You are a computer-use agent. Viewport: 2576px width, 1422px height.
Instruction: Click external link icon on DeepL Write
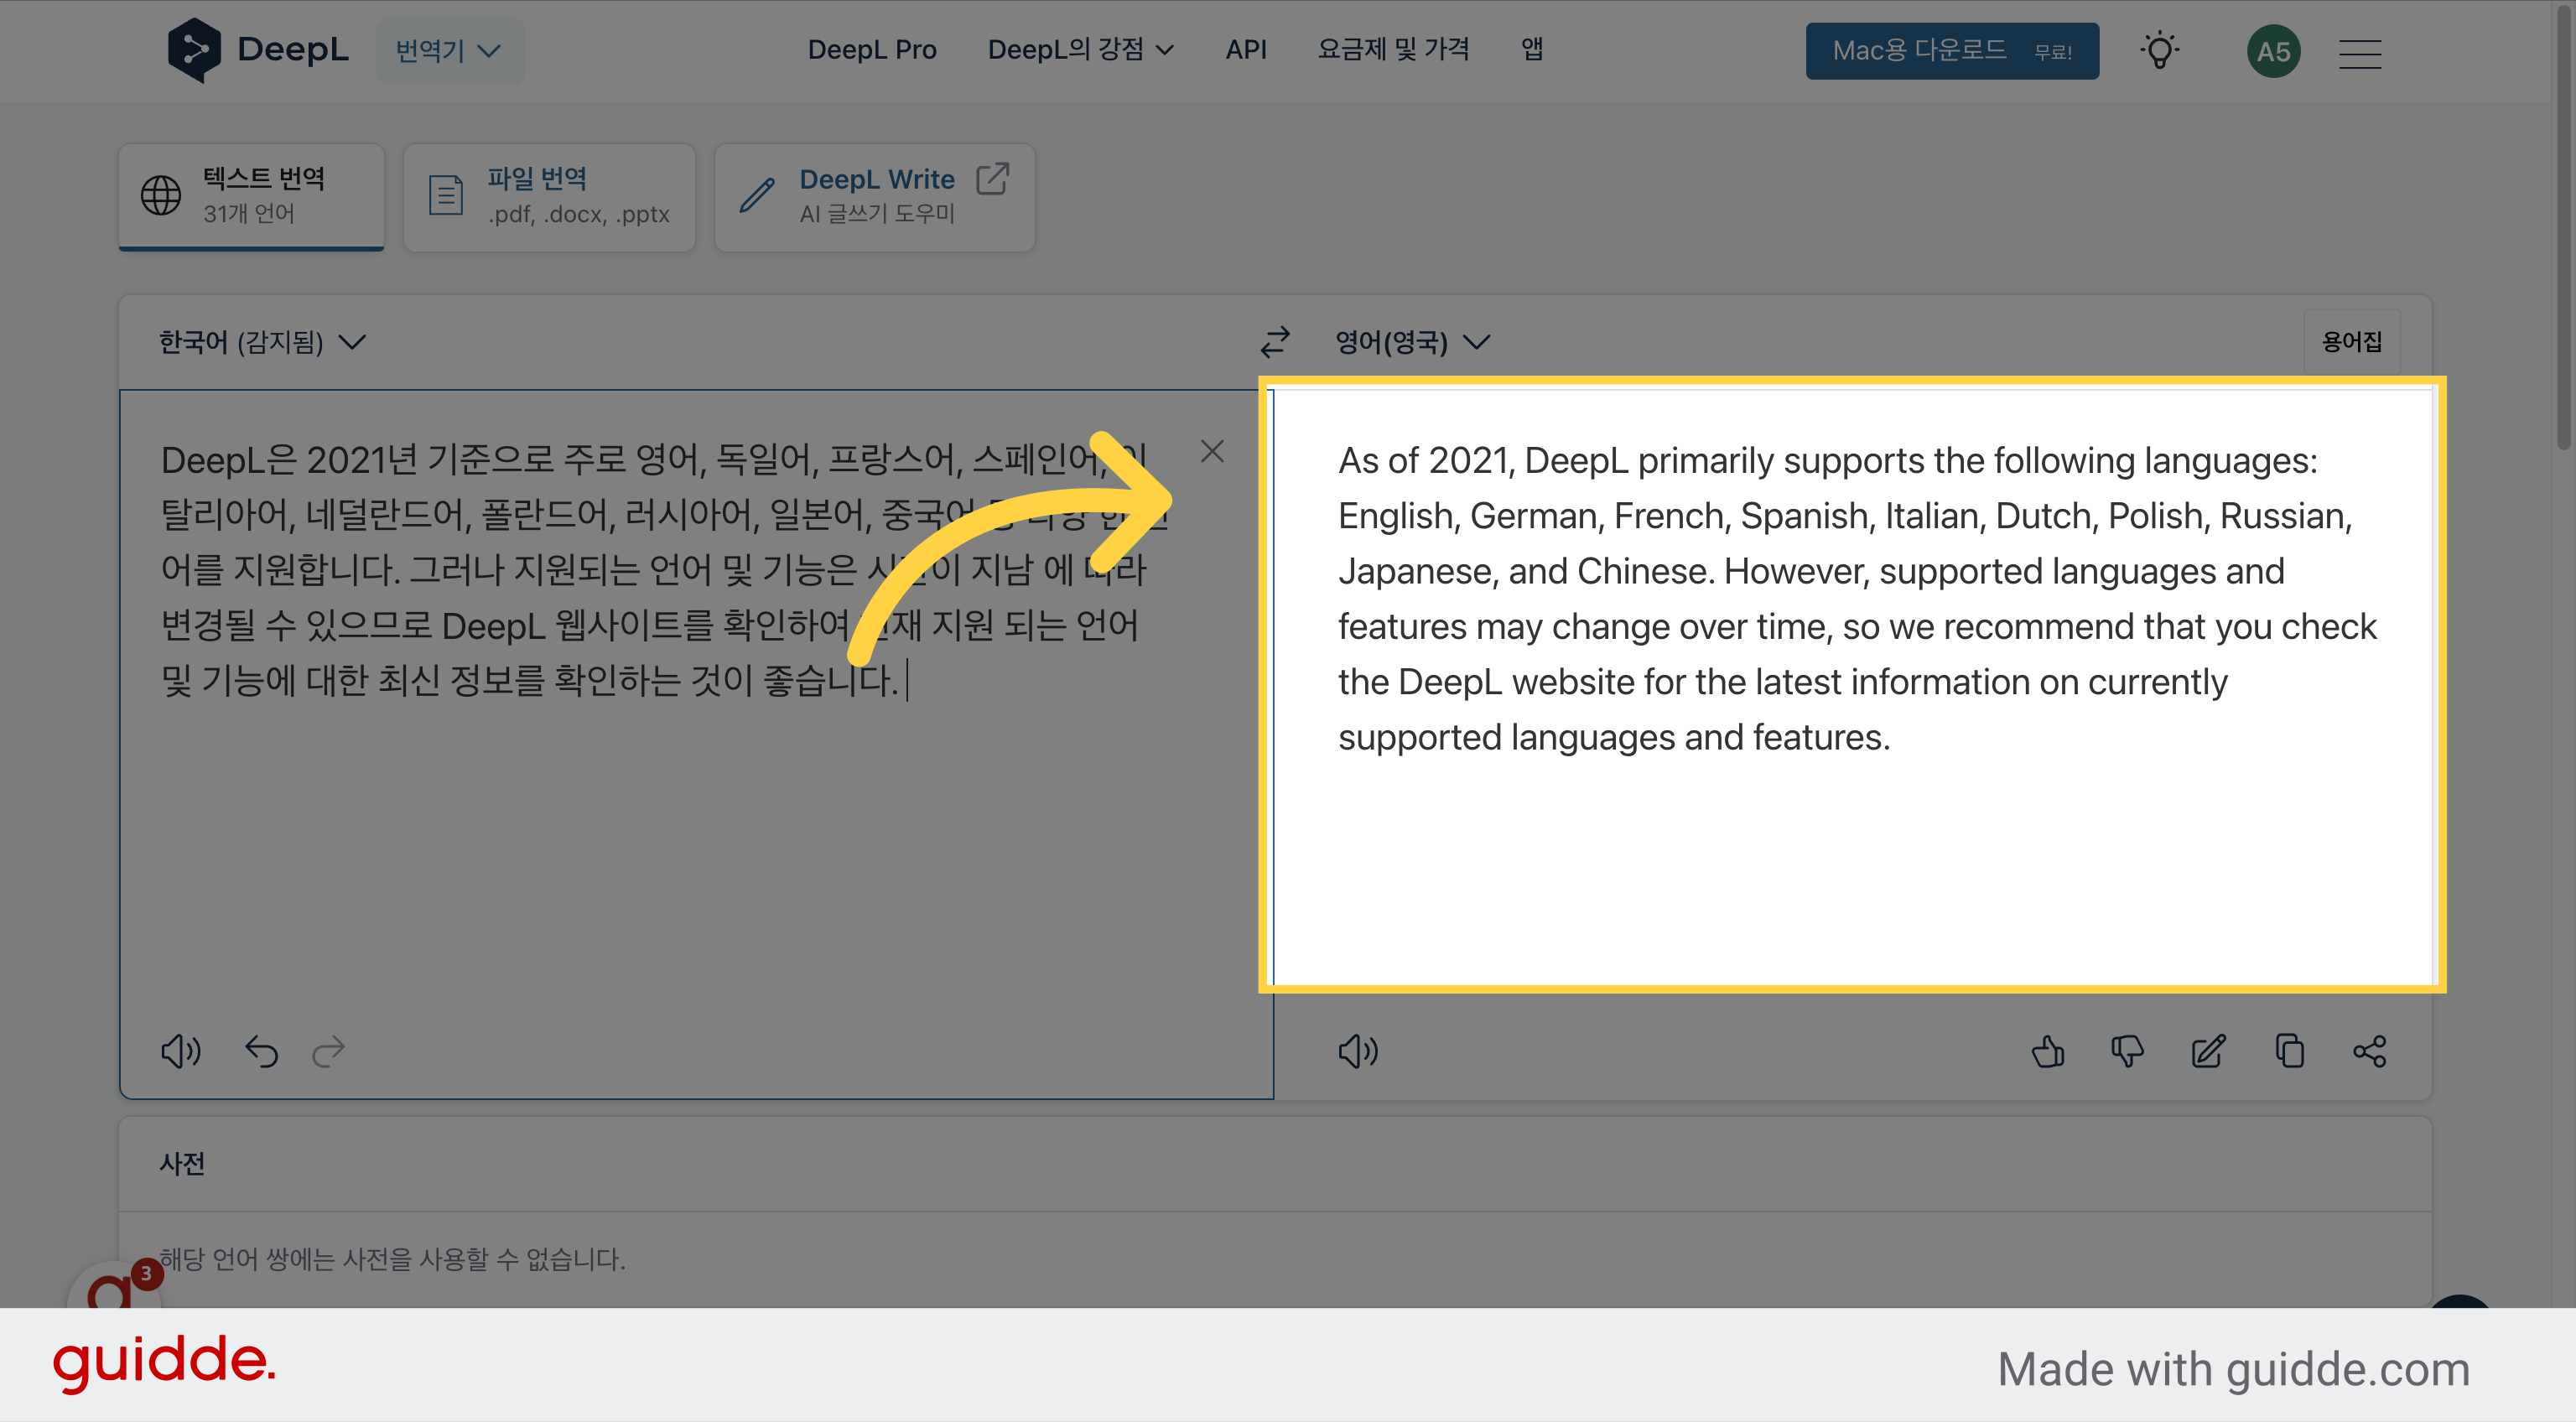click(x=993, y=178)
